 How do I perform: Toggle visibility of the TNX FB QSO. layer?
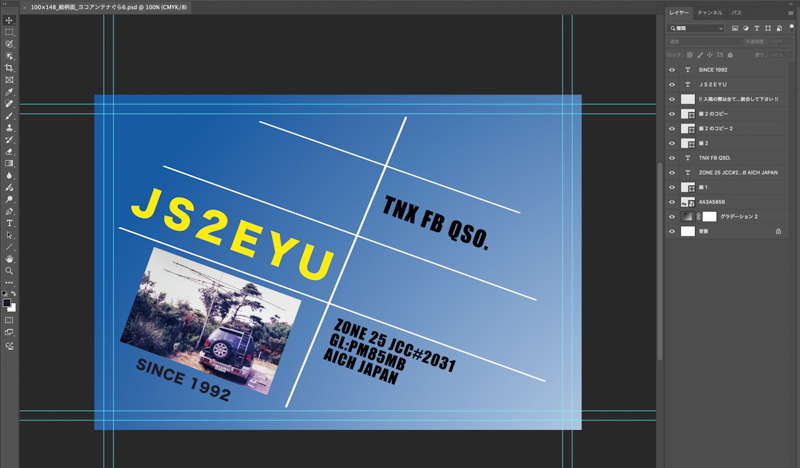(x=672, y=158)
